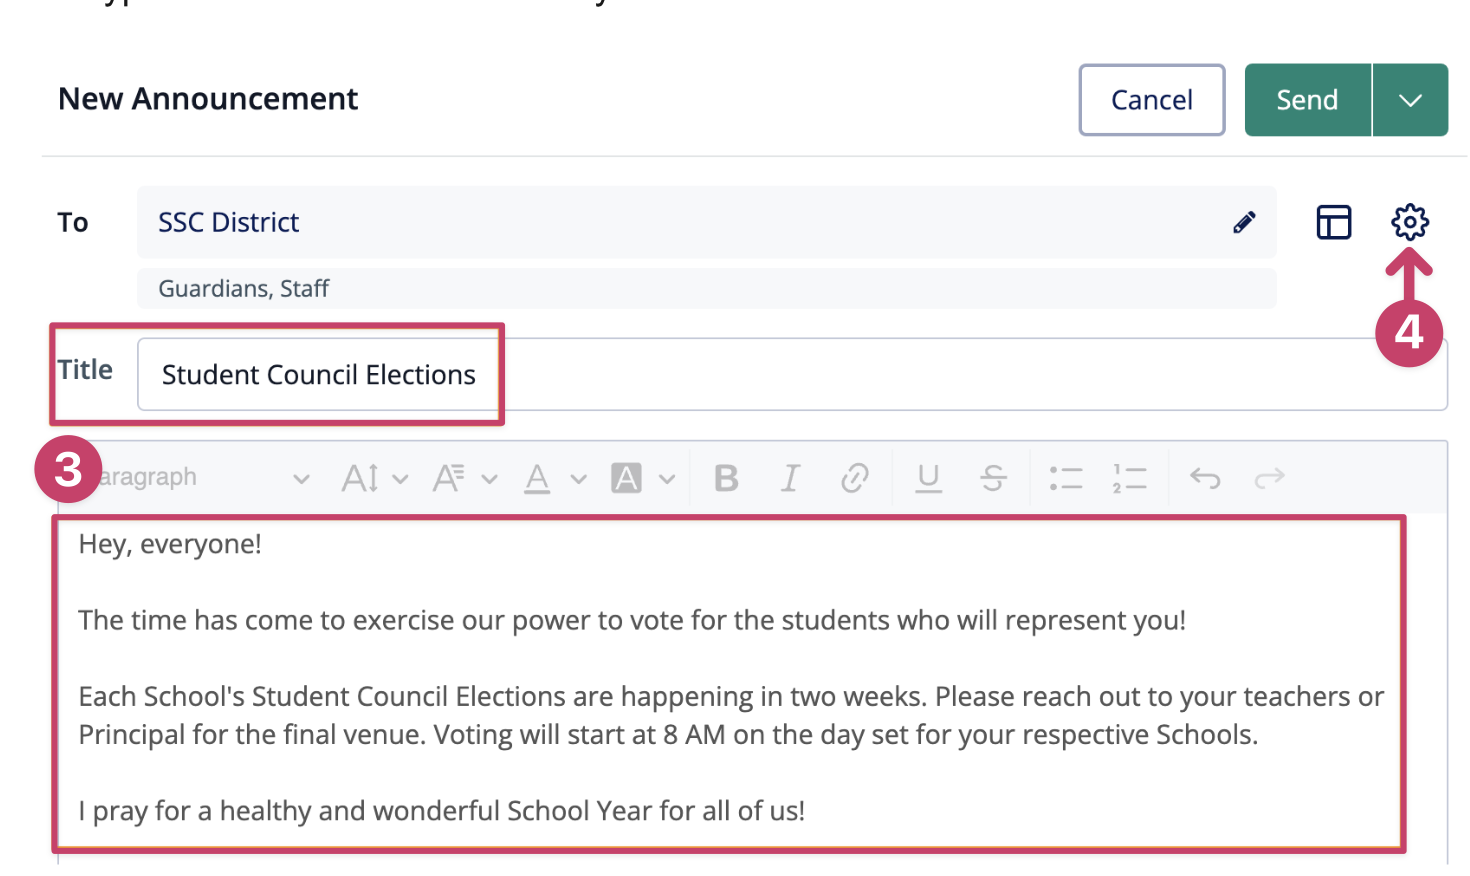Open the font family dropdown
This screenshot has width=1470, height=876.
(465, 478)
